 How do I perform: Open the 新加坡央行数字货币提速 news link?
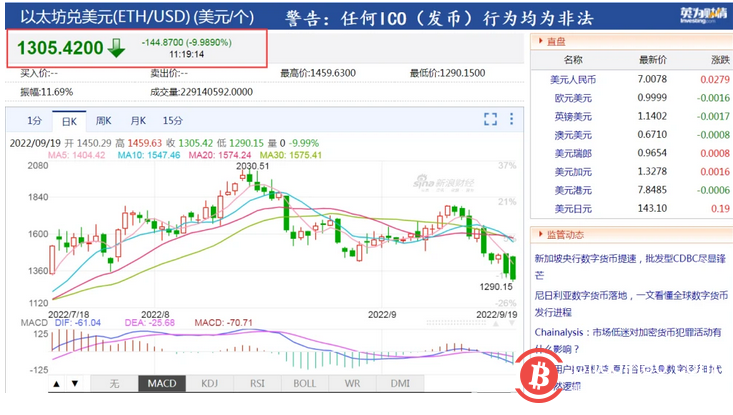630,266
